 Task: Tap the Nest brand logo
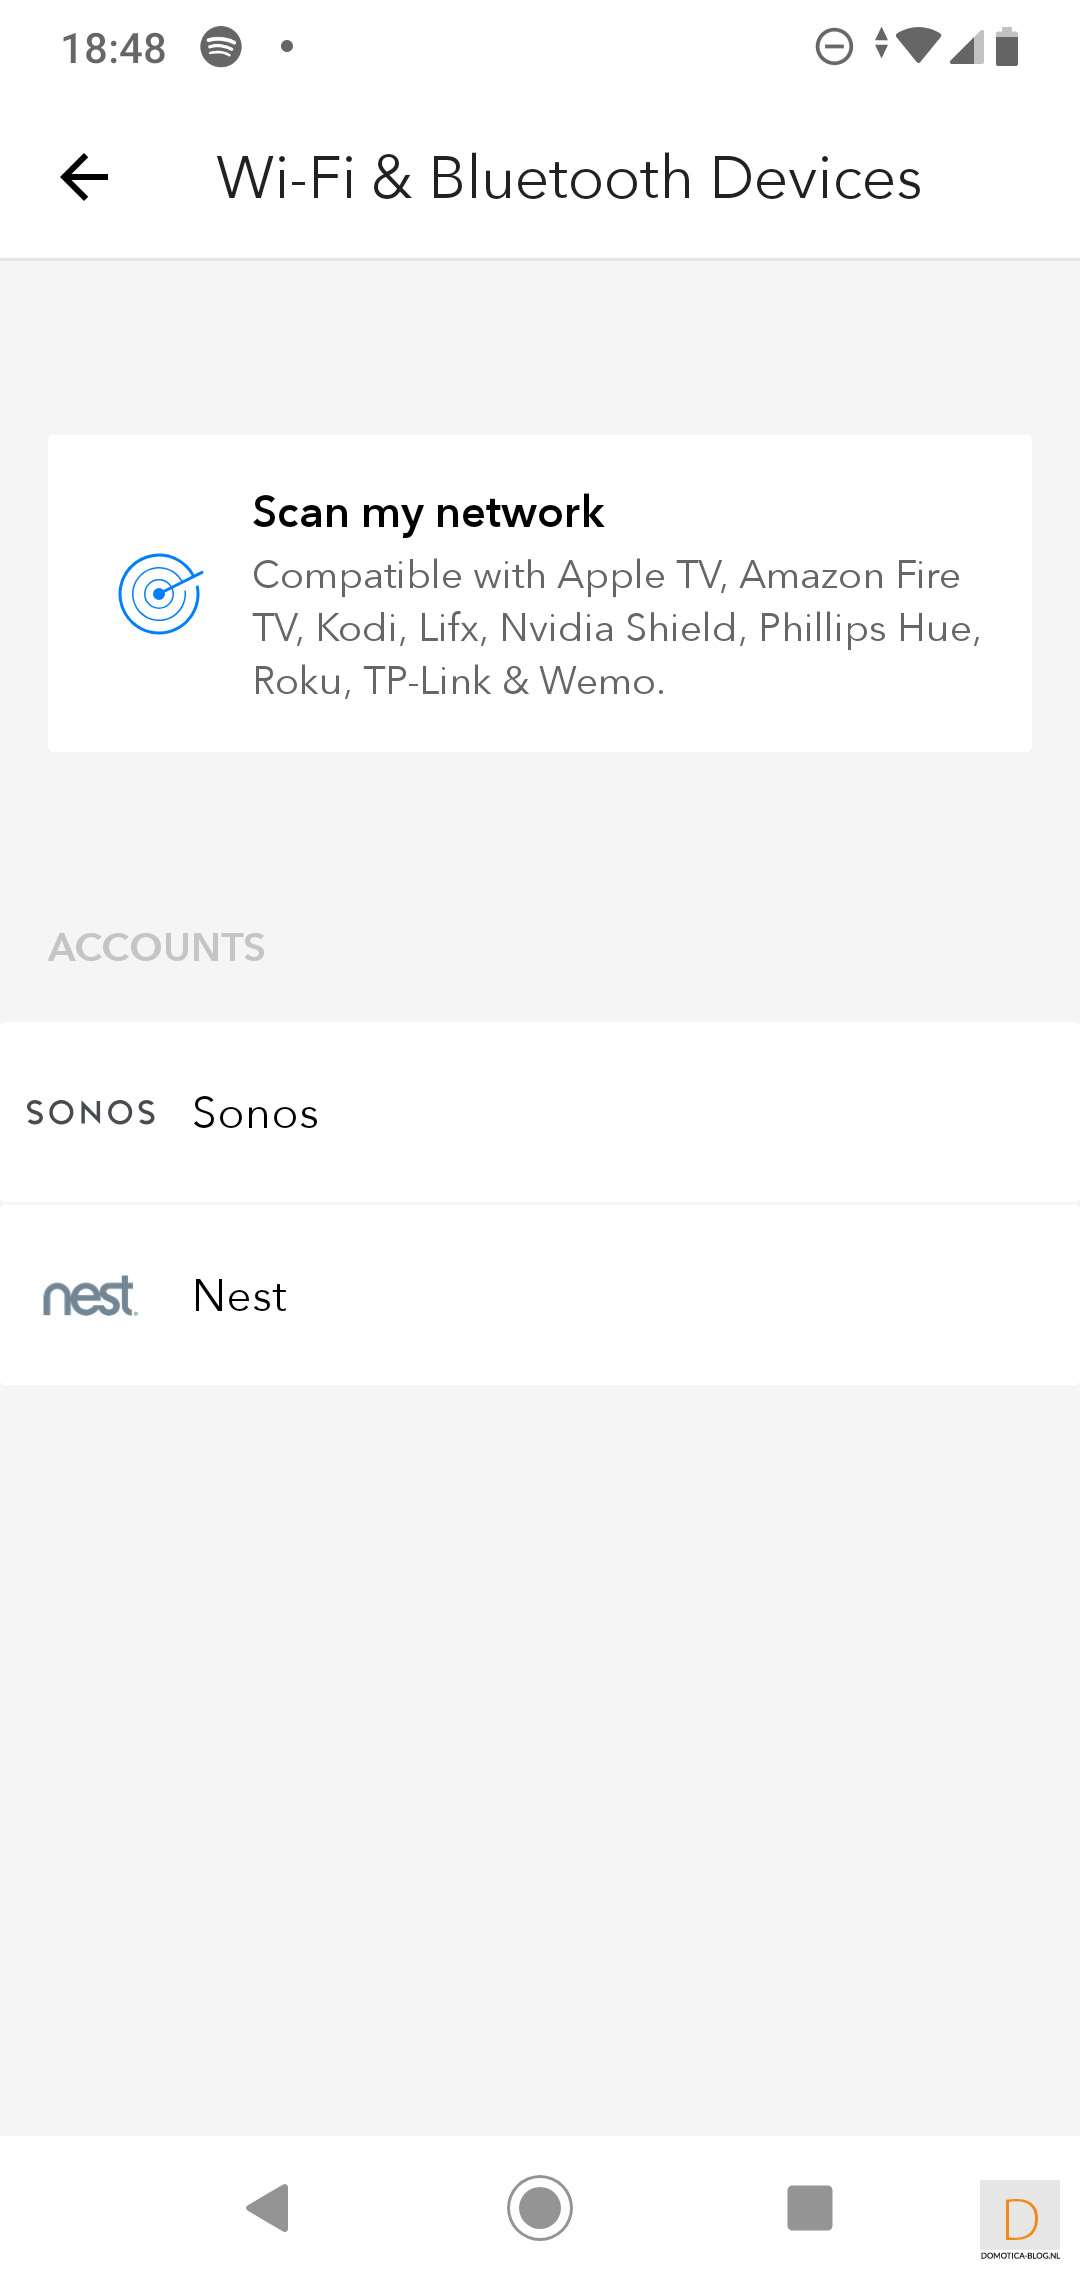pyautogui.click(x=90, y=1296)
